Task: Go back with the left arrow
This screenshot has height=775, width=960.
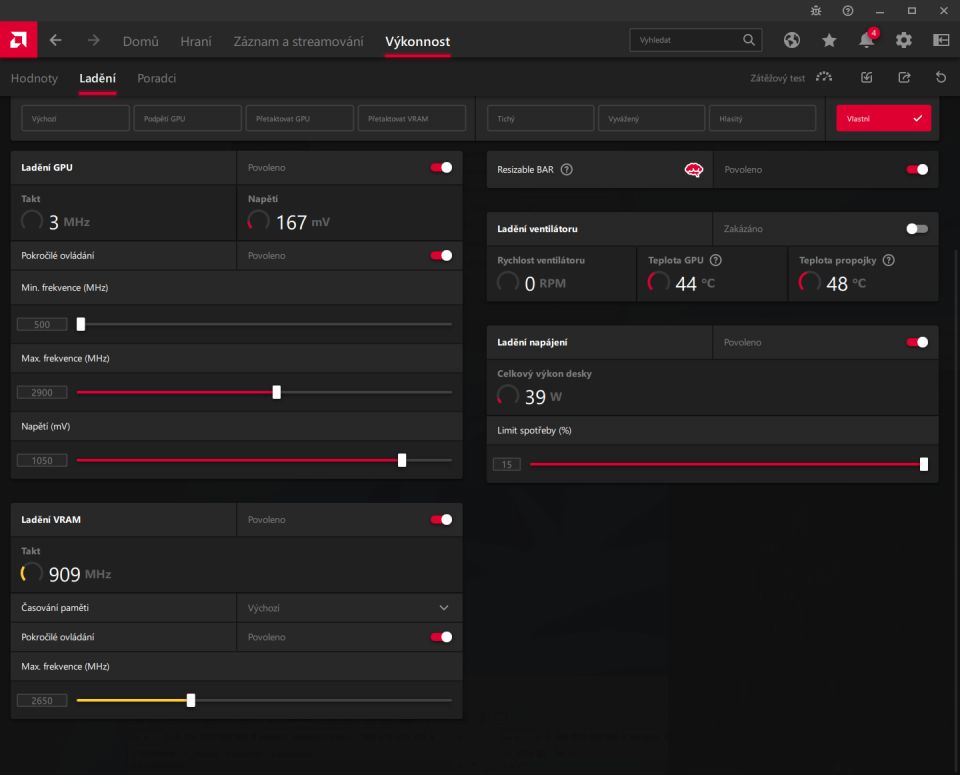Action: [56, 40]
